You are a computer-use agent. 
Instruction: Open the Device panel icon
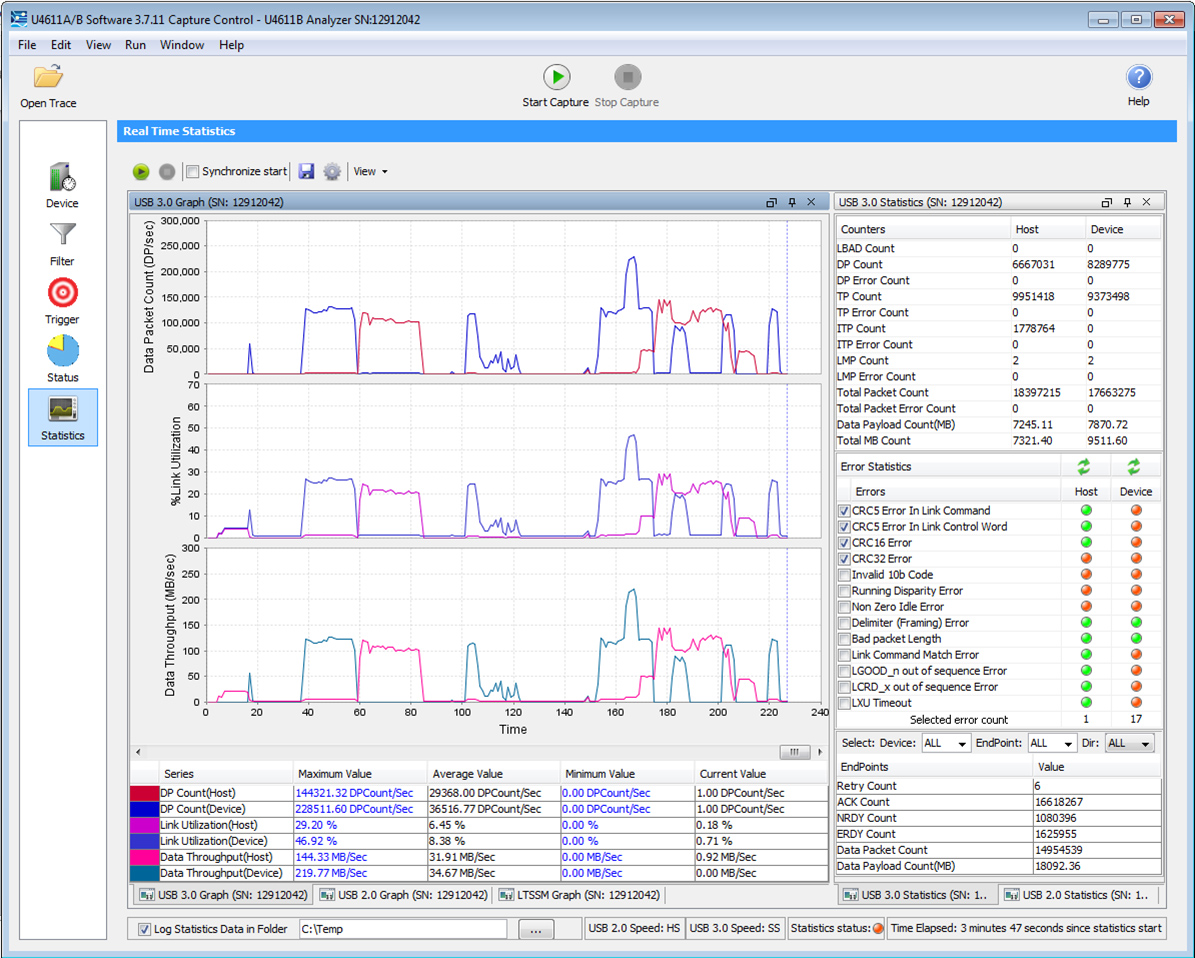[x=62, y=178]
